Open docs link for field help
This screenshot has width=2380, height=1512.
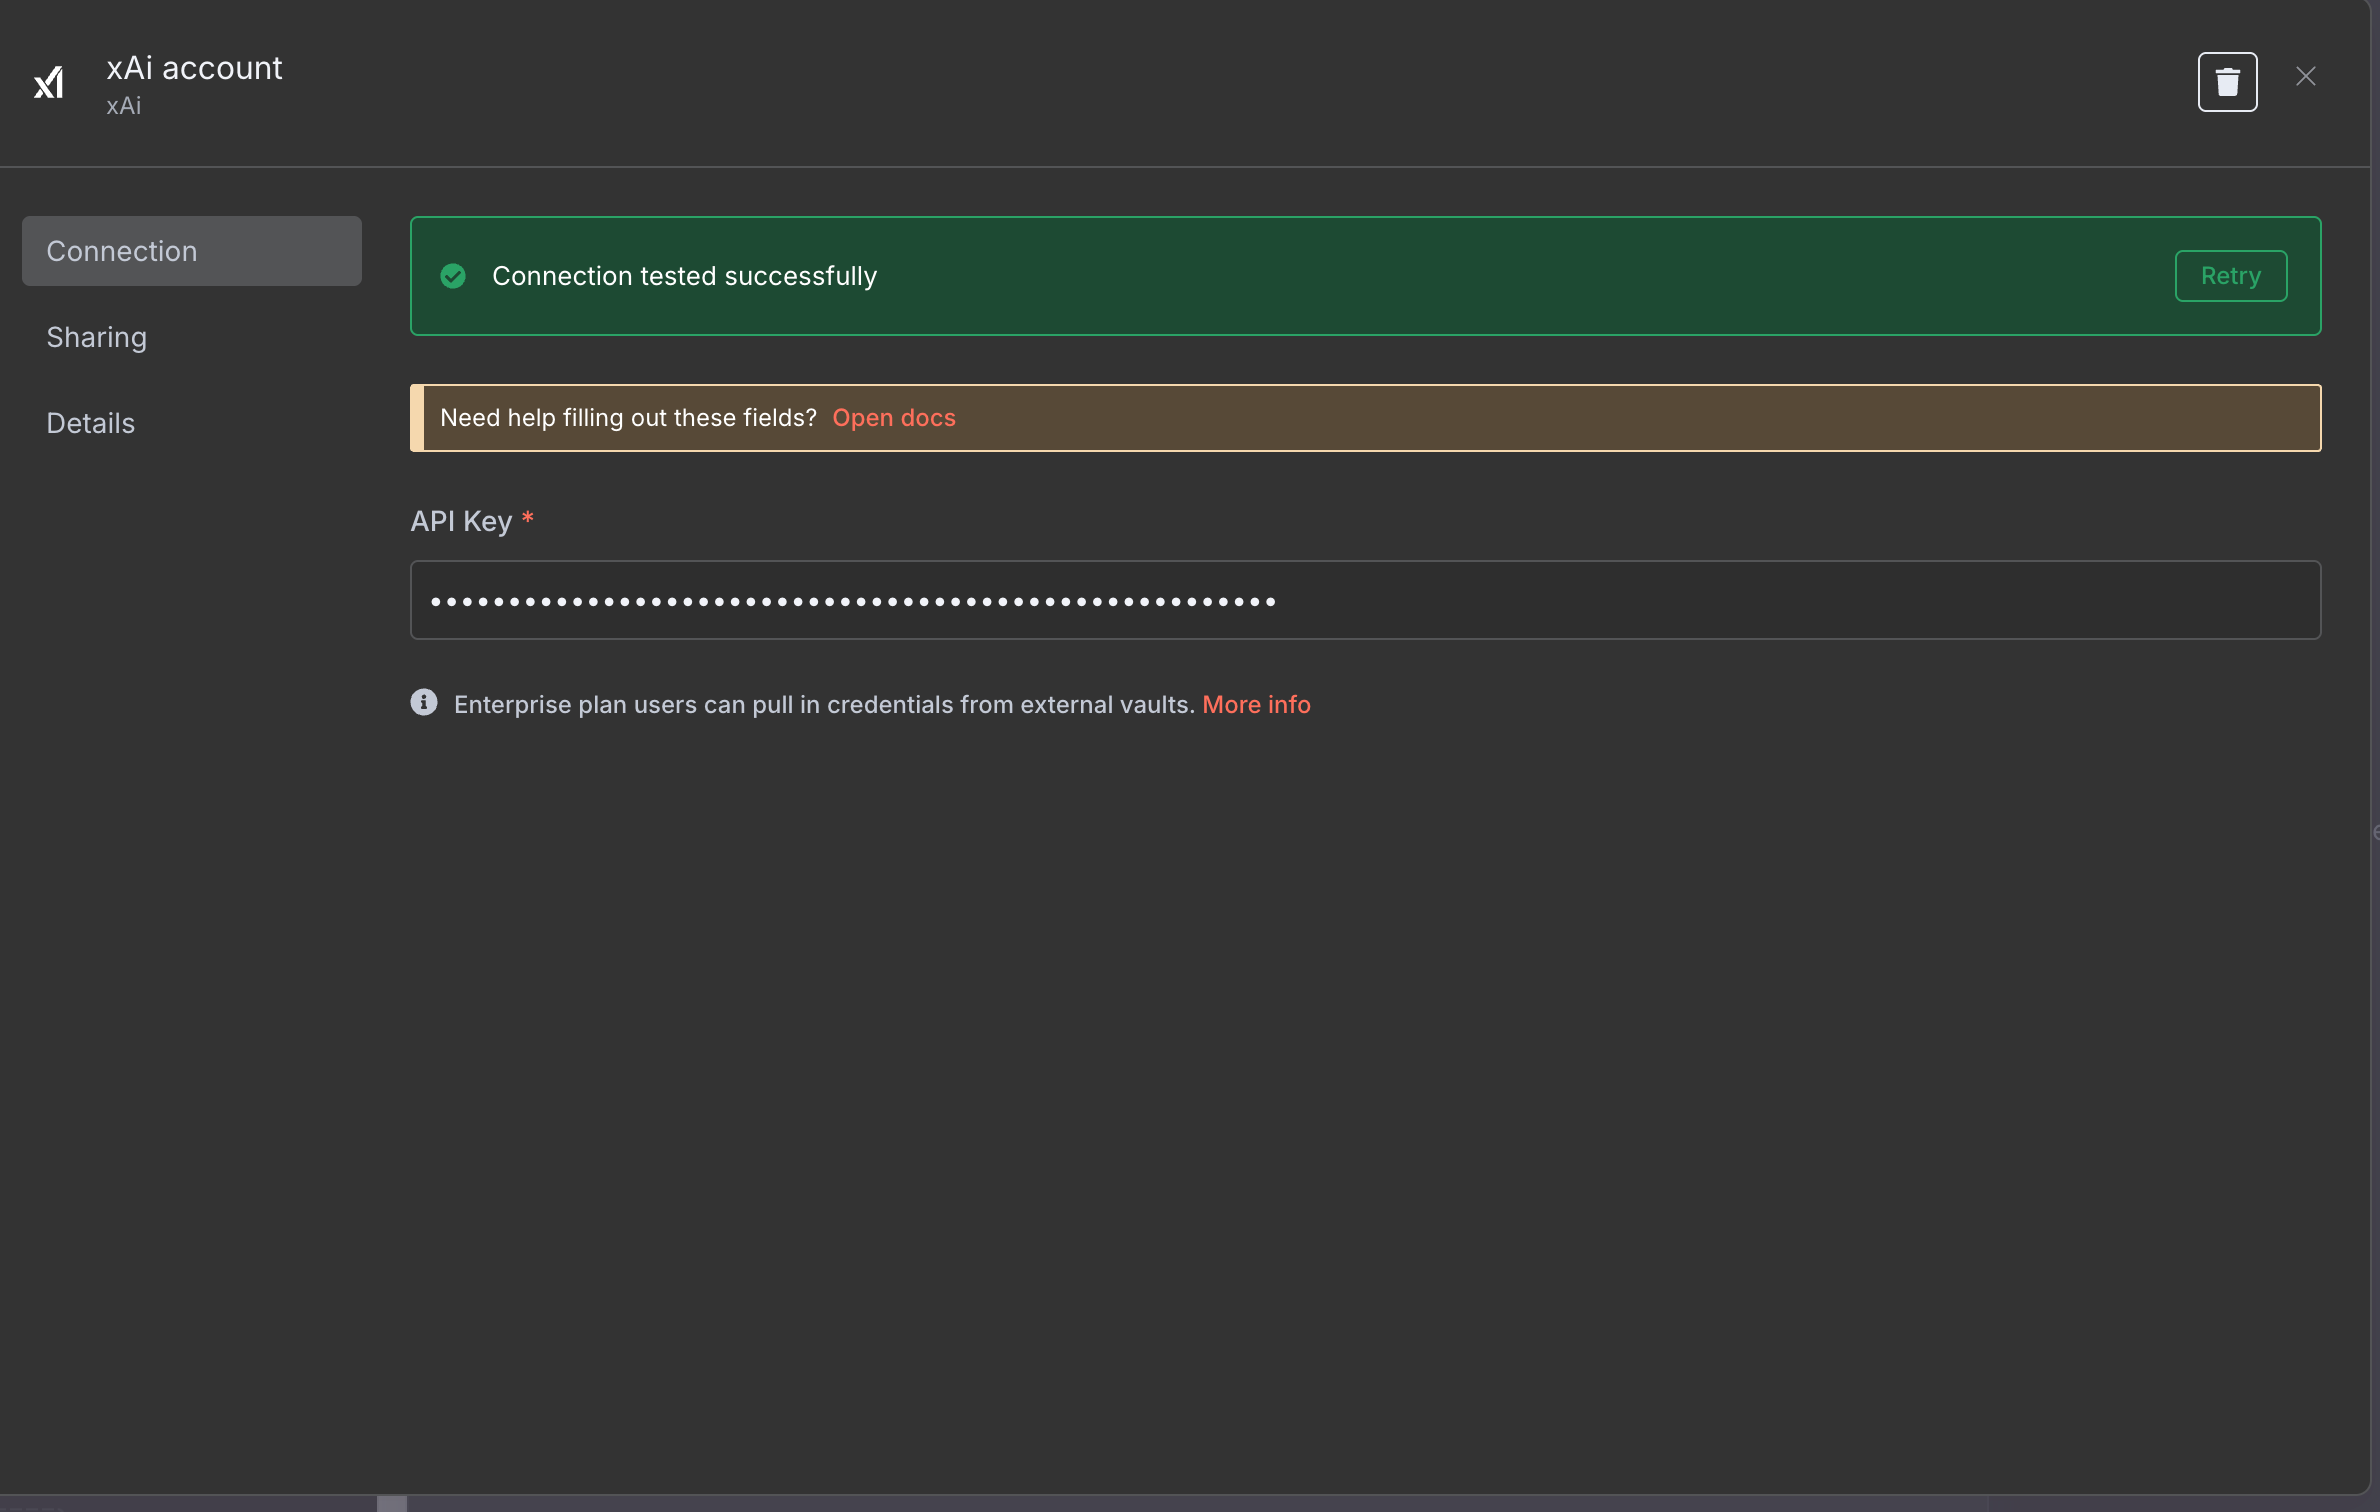(893, 418)
